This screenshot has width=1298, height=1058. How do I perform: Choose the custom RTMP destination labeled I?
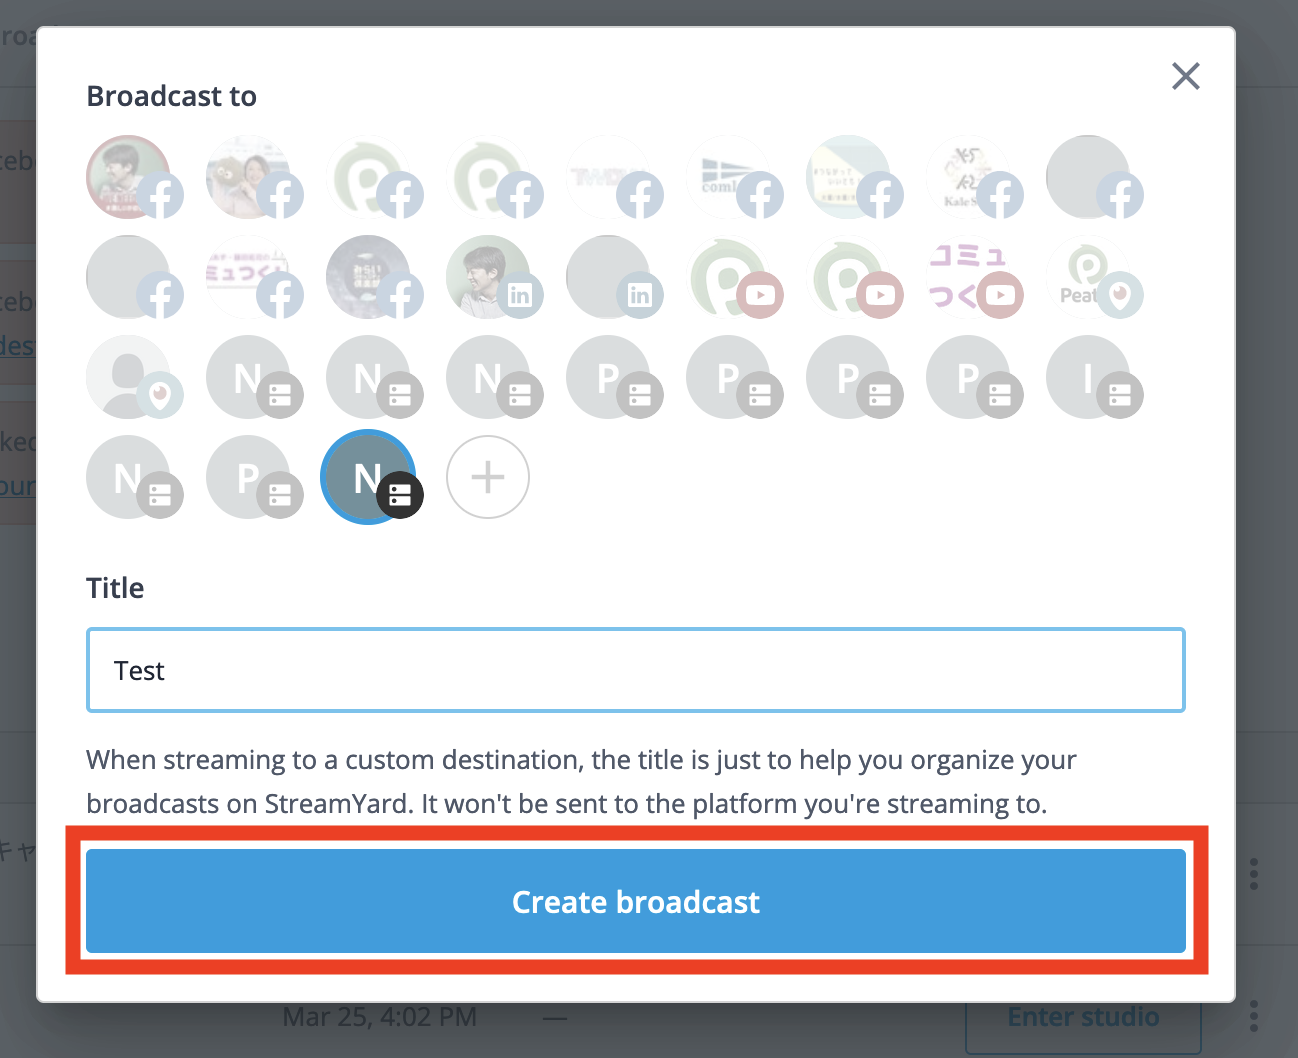pyautogui.click(x=1089, y=377)
